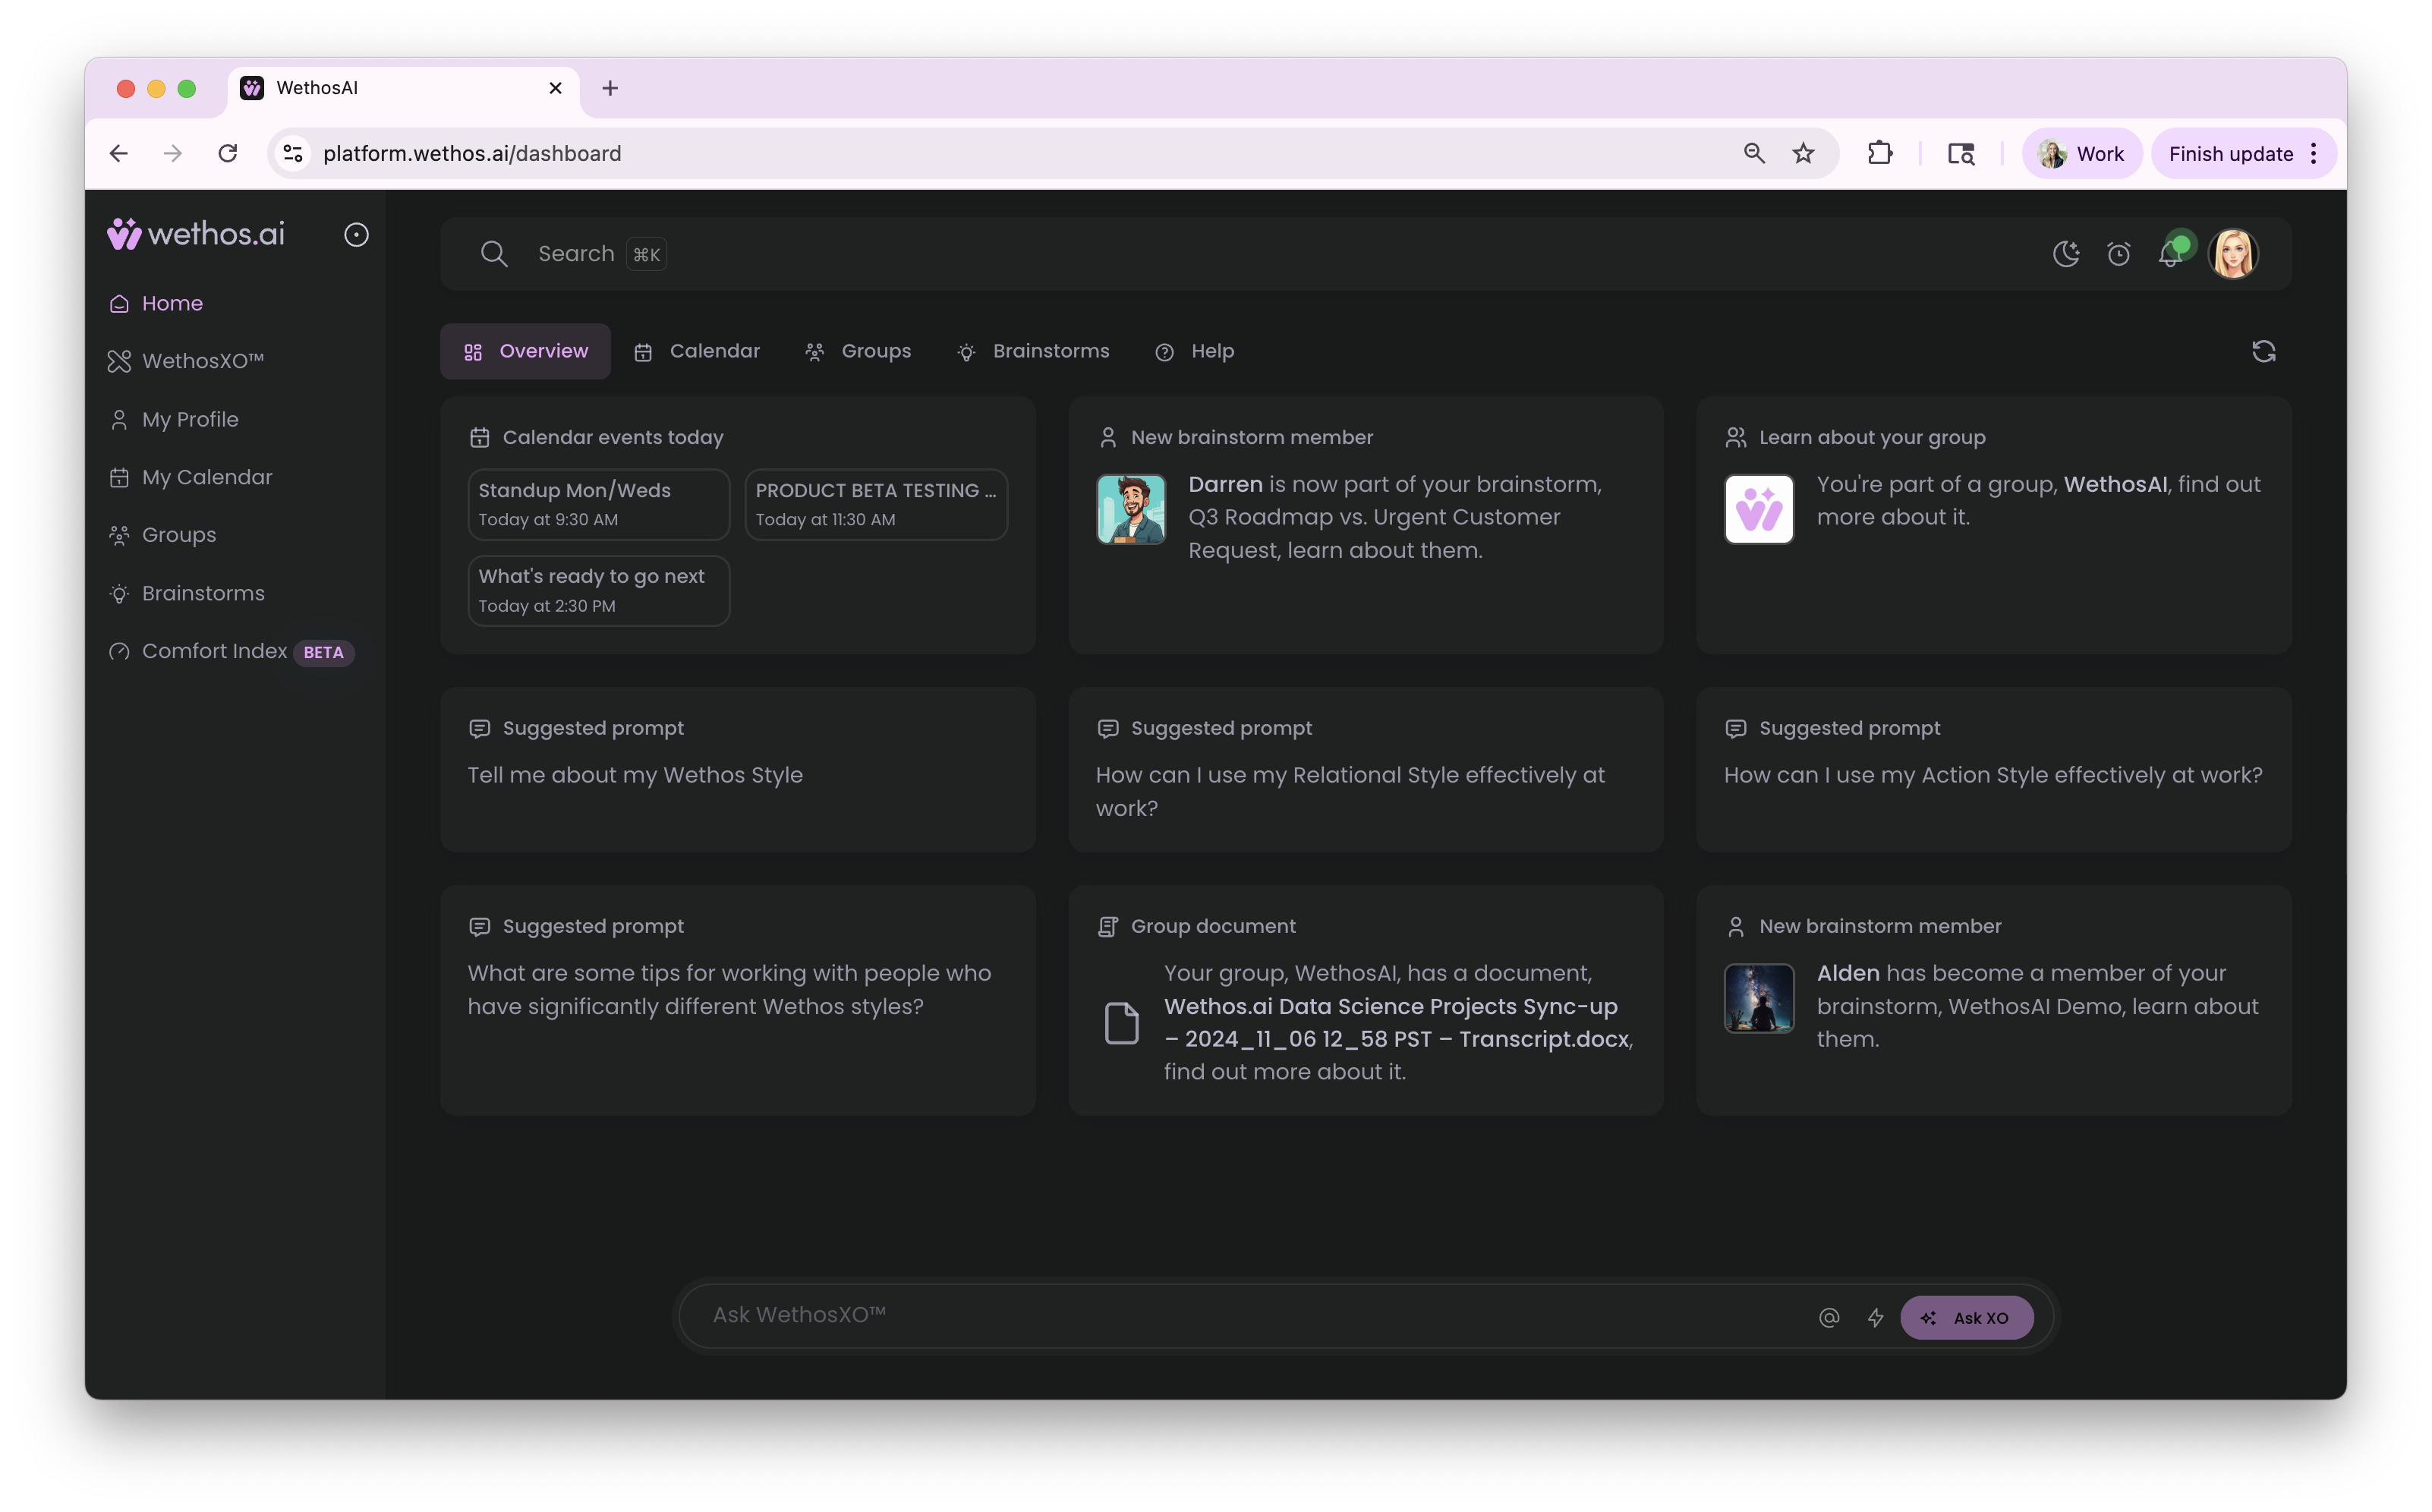Switch to the Brainstorms tab

point(1033,351)
